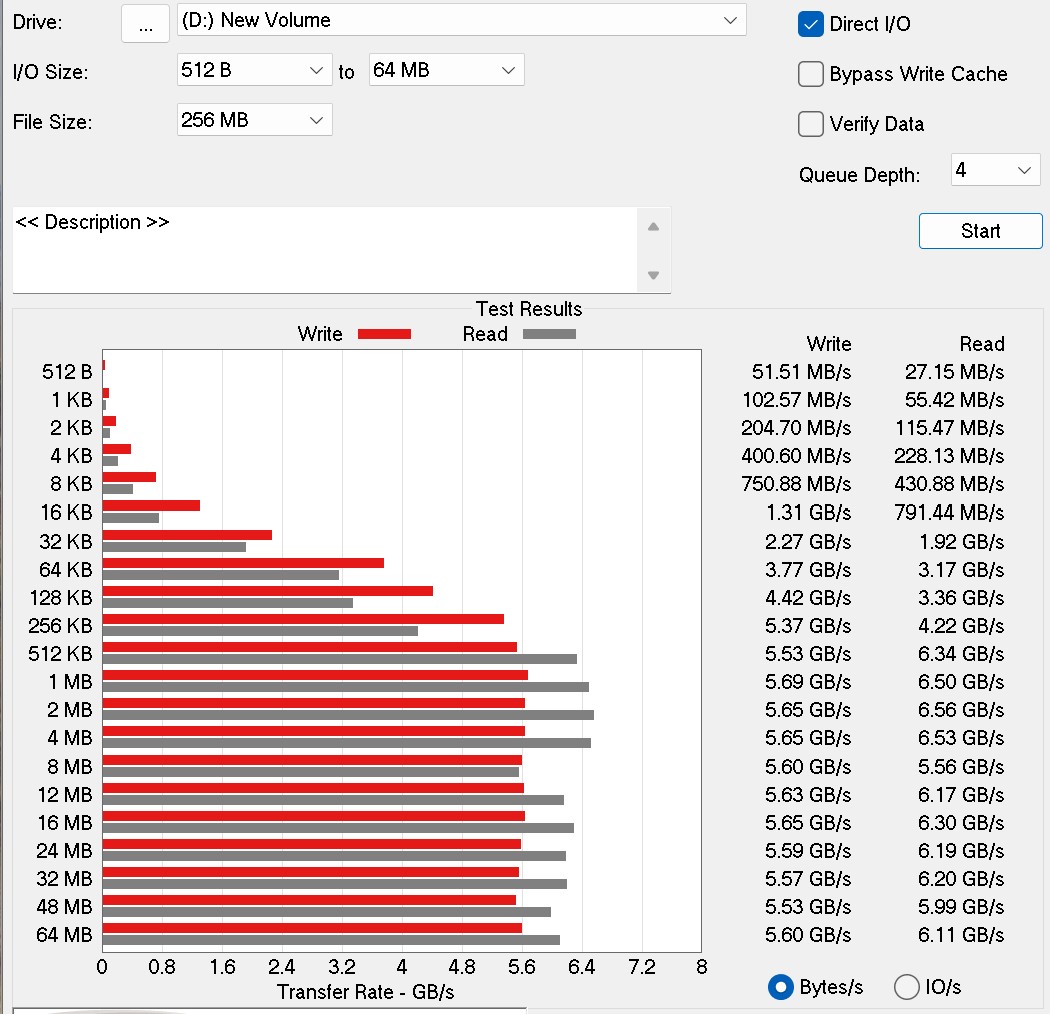1050x1014 pixels.
Task: Switch results to IO/s radio button
Action: [907, 987]
